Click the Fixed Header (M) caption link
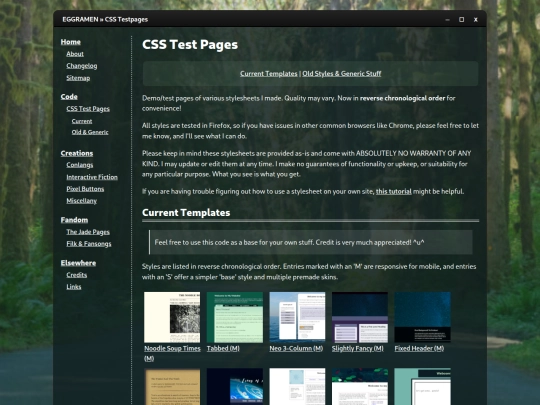 coord(419,349)
